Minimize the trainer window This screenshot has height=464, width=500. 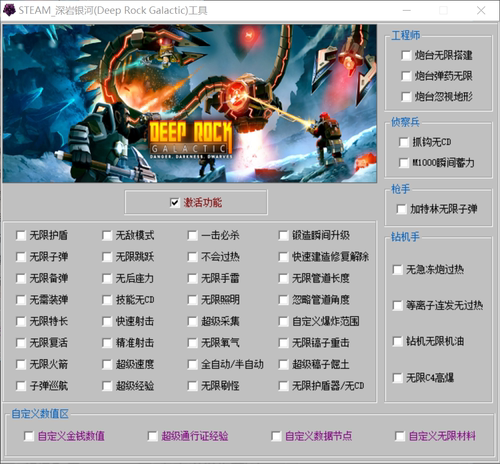[x=406, y=11]
